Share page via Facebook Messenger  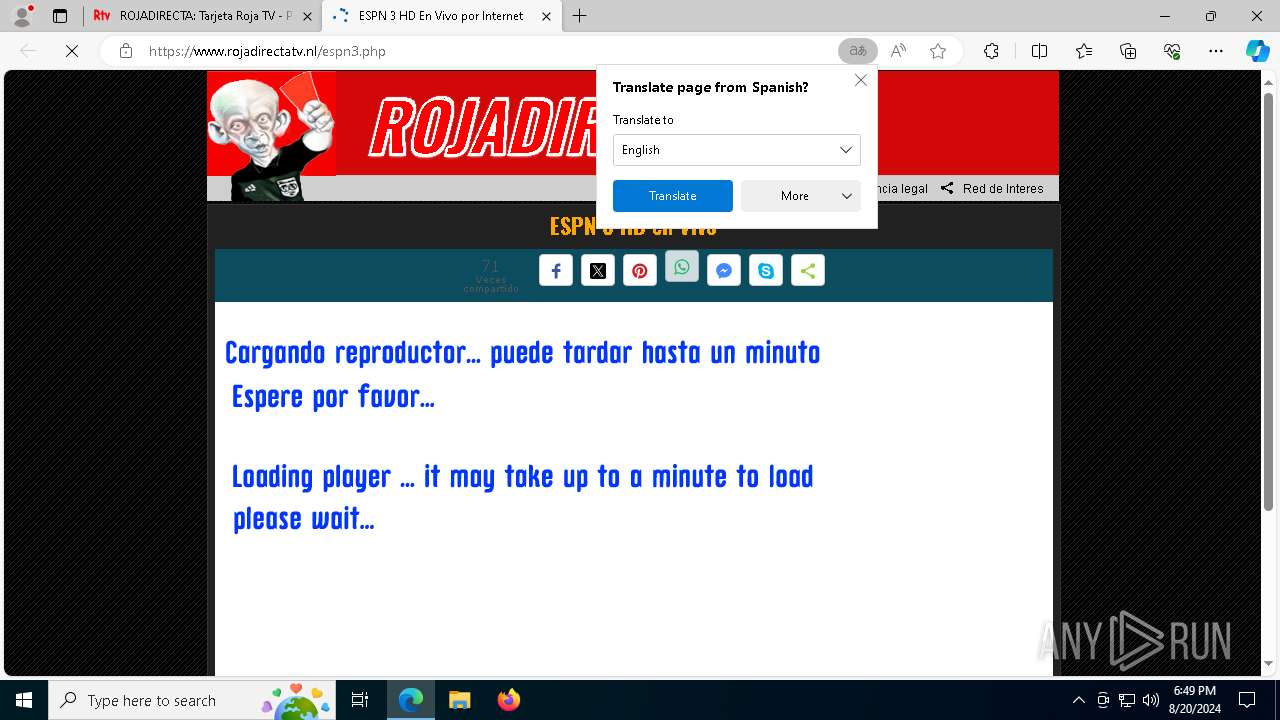(724, 271)
